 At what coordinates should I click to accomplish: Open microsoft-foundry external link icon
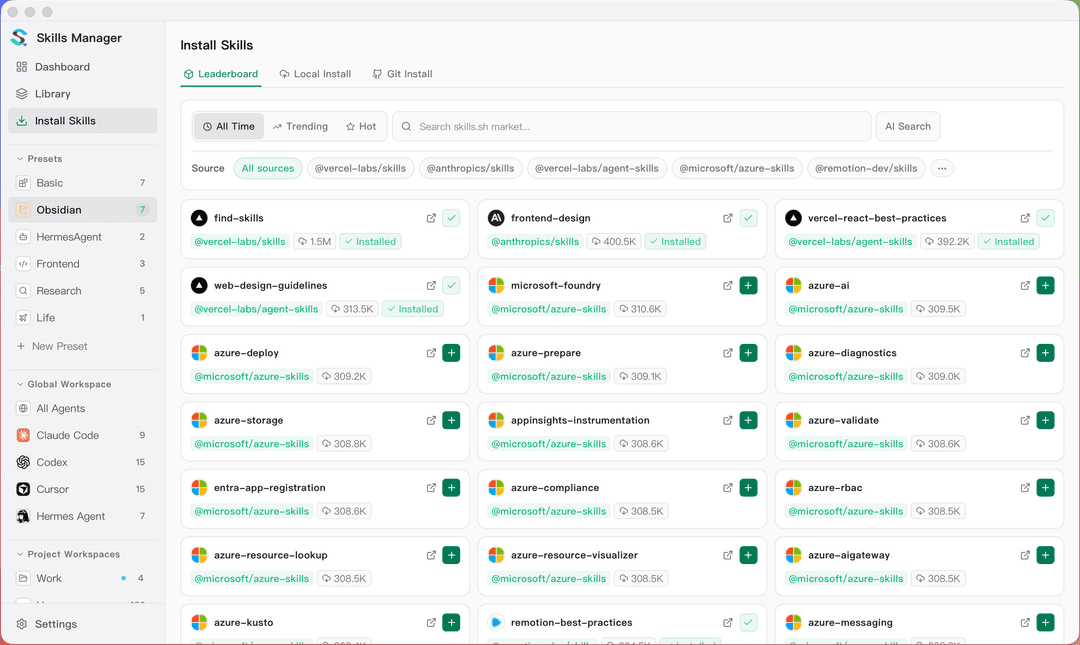click(727, 285)
